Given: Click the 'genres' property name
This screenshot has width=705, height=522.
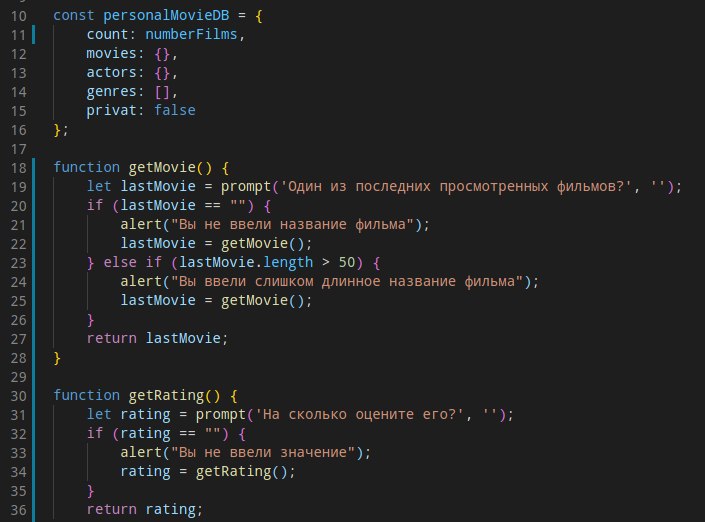Looking at the screenshot, I should pyautogui.click(x=112, y=91).
